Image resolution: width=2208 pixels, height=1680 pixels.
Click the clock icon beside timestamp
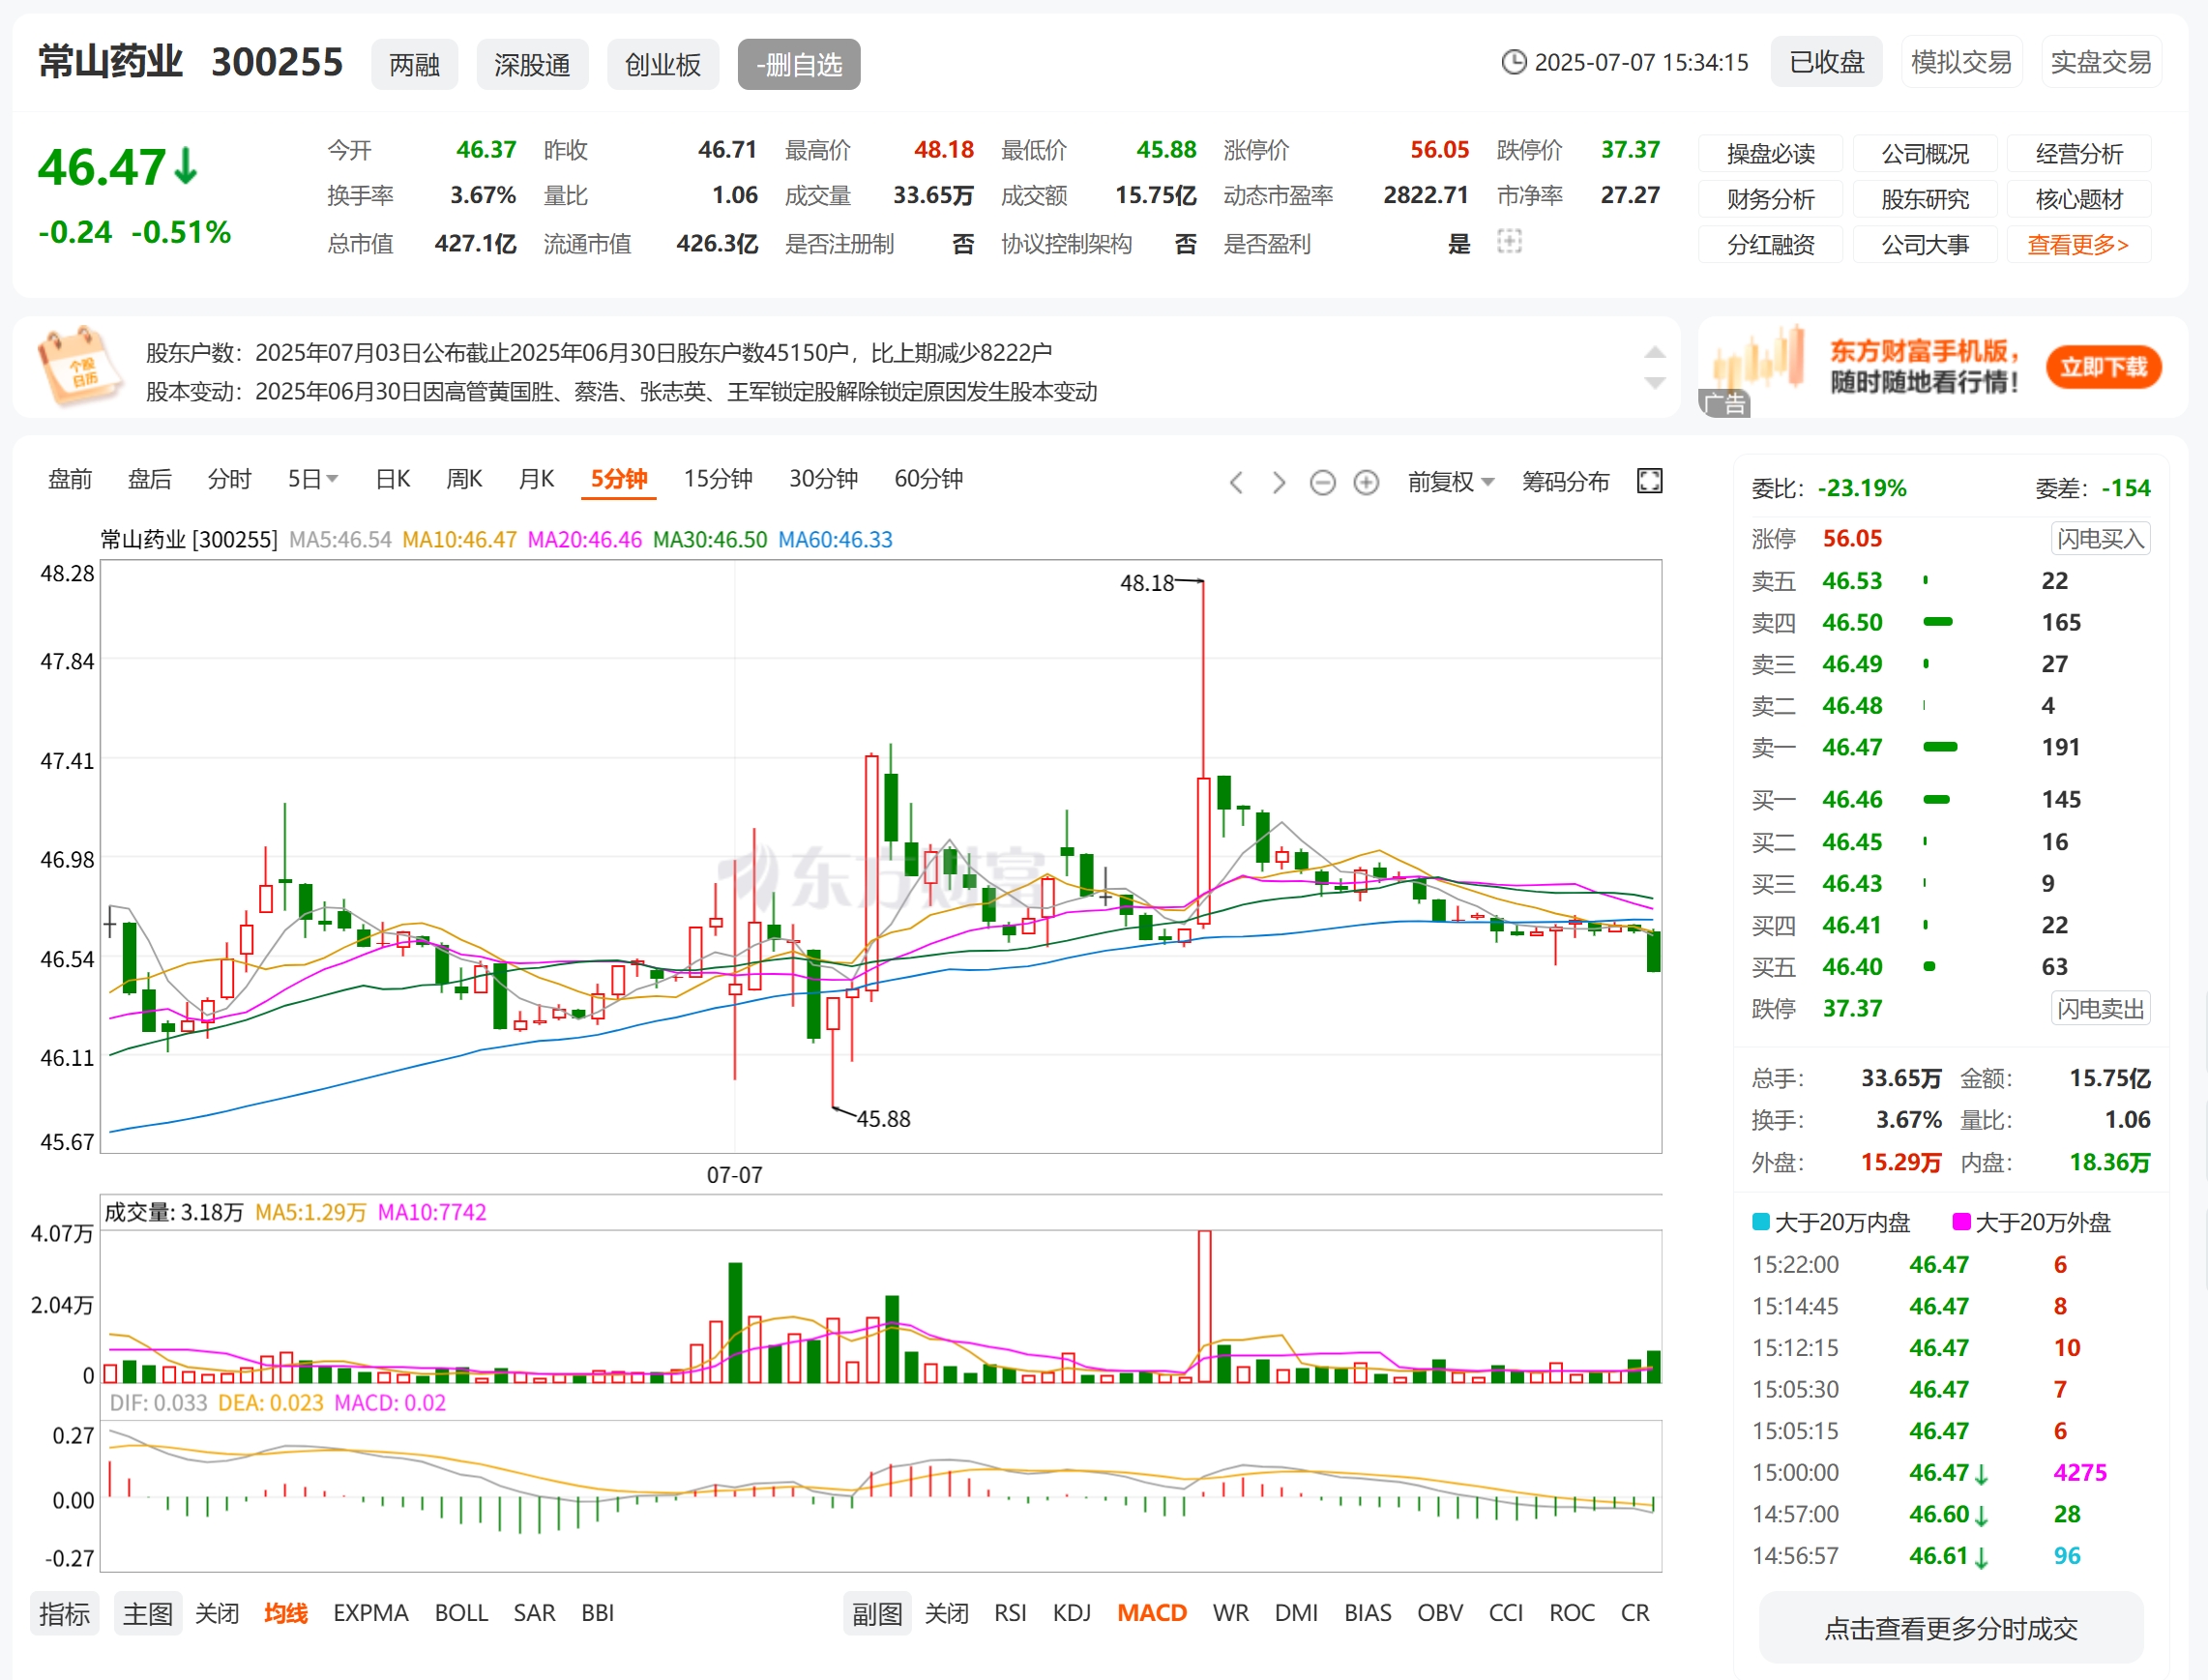[x=1514, y=62]
